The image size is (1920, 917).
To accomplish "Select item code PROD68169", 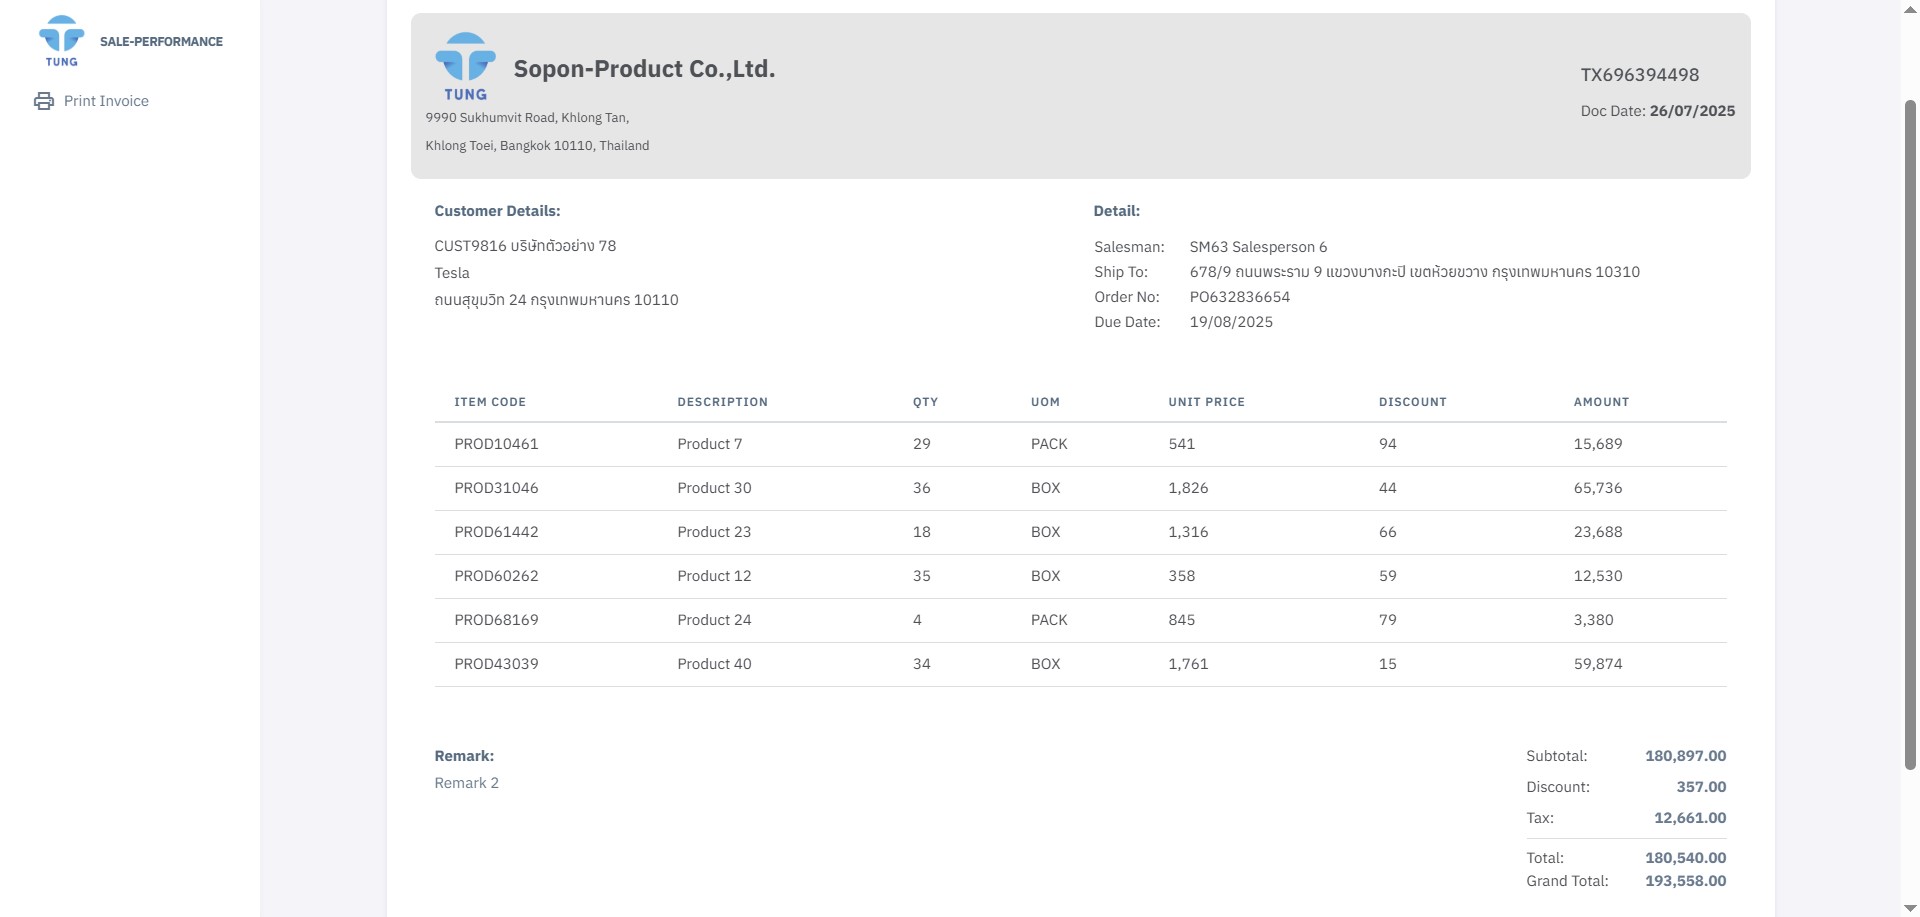I will (496, 620).
